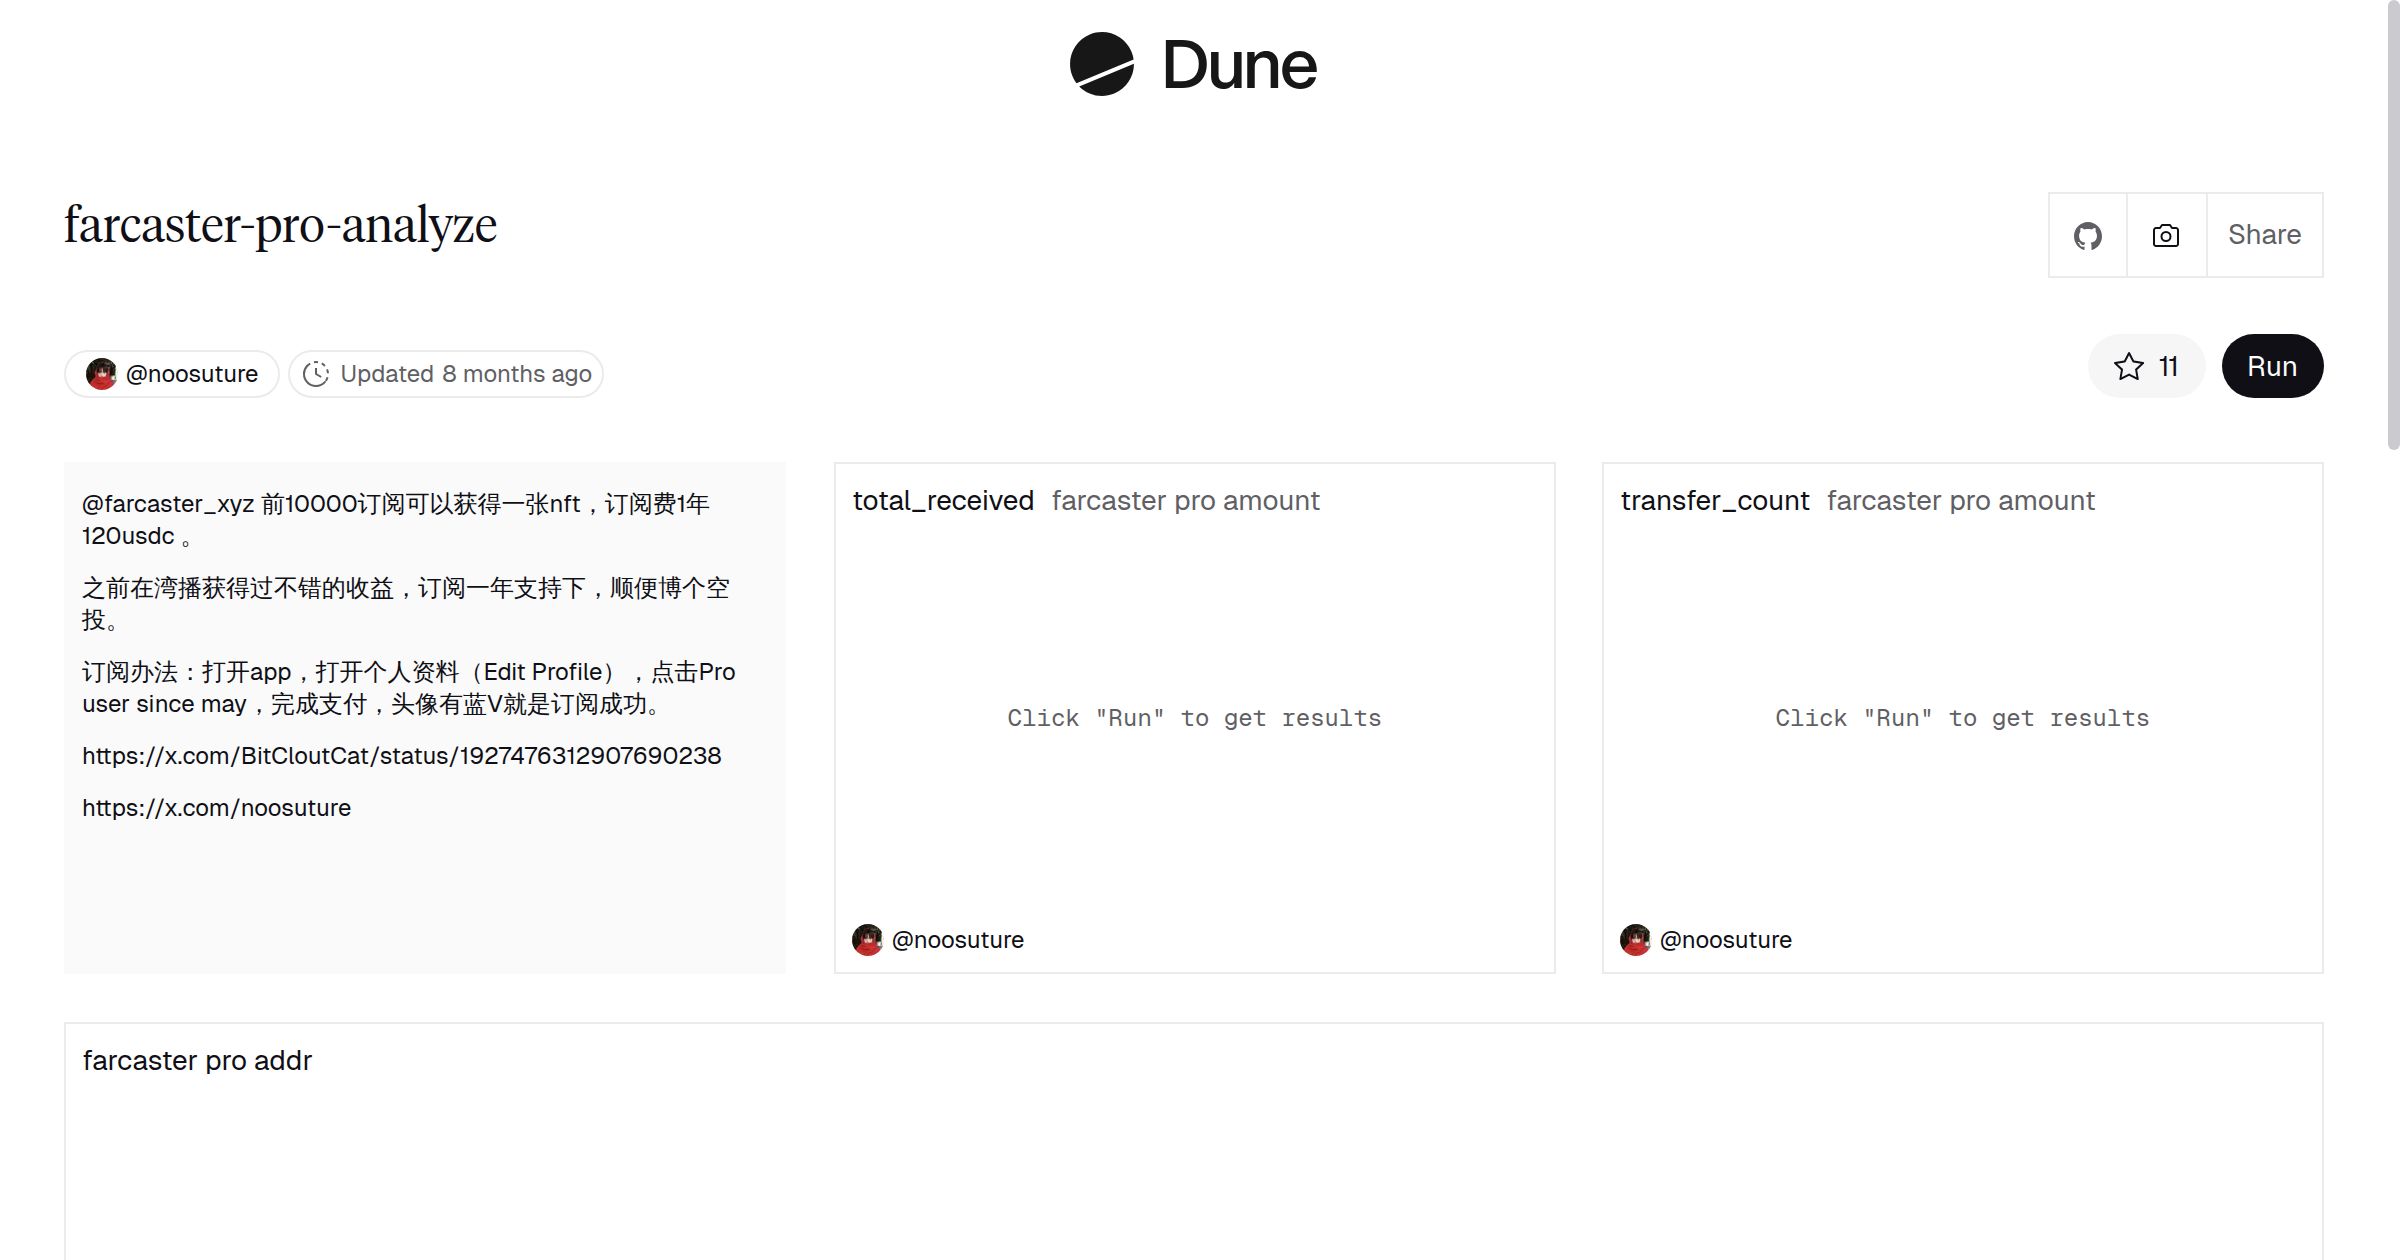Open @noosuture link under transfer_count

tap(1725, 940)
